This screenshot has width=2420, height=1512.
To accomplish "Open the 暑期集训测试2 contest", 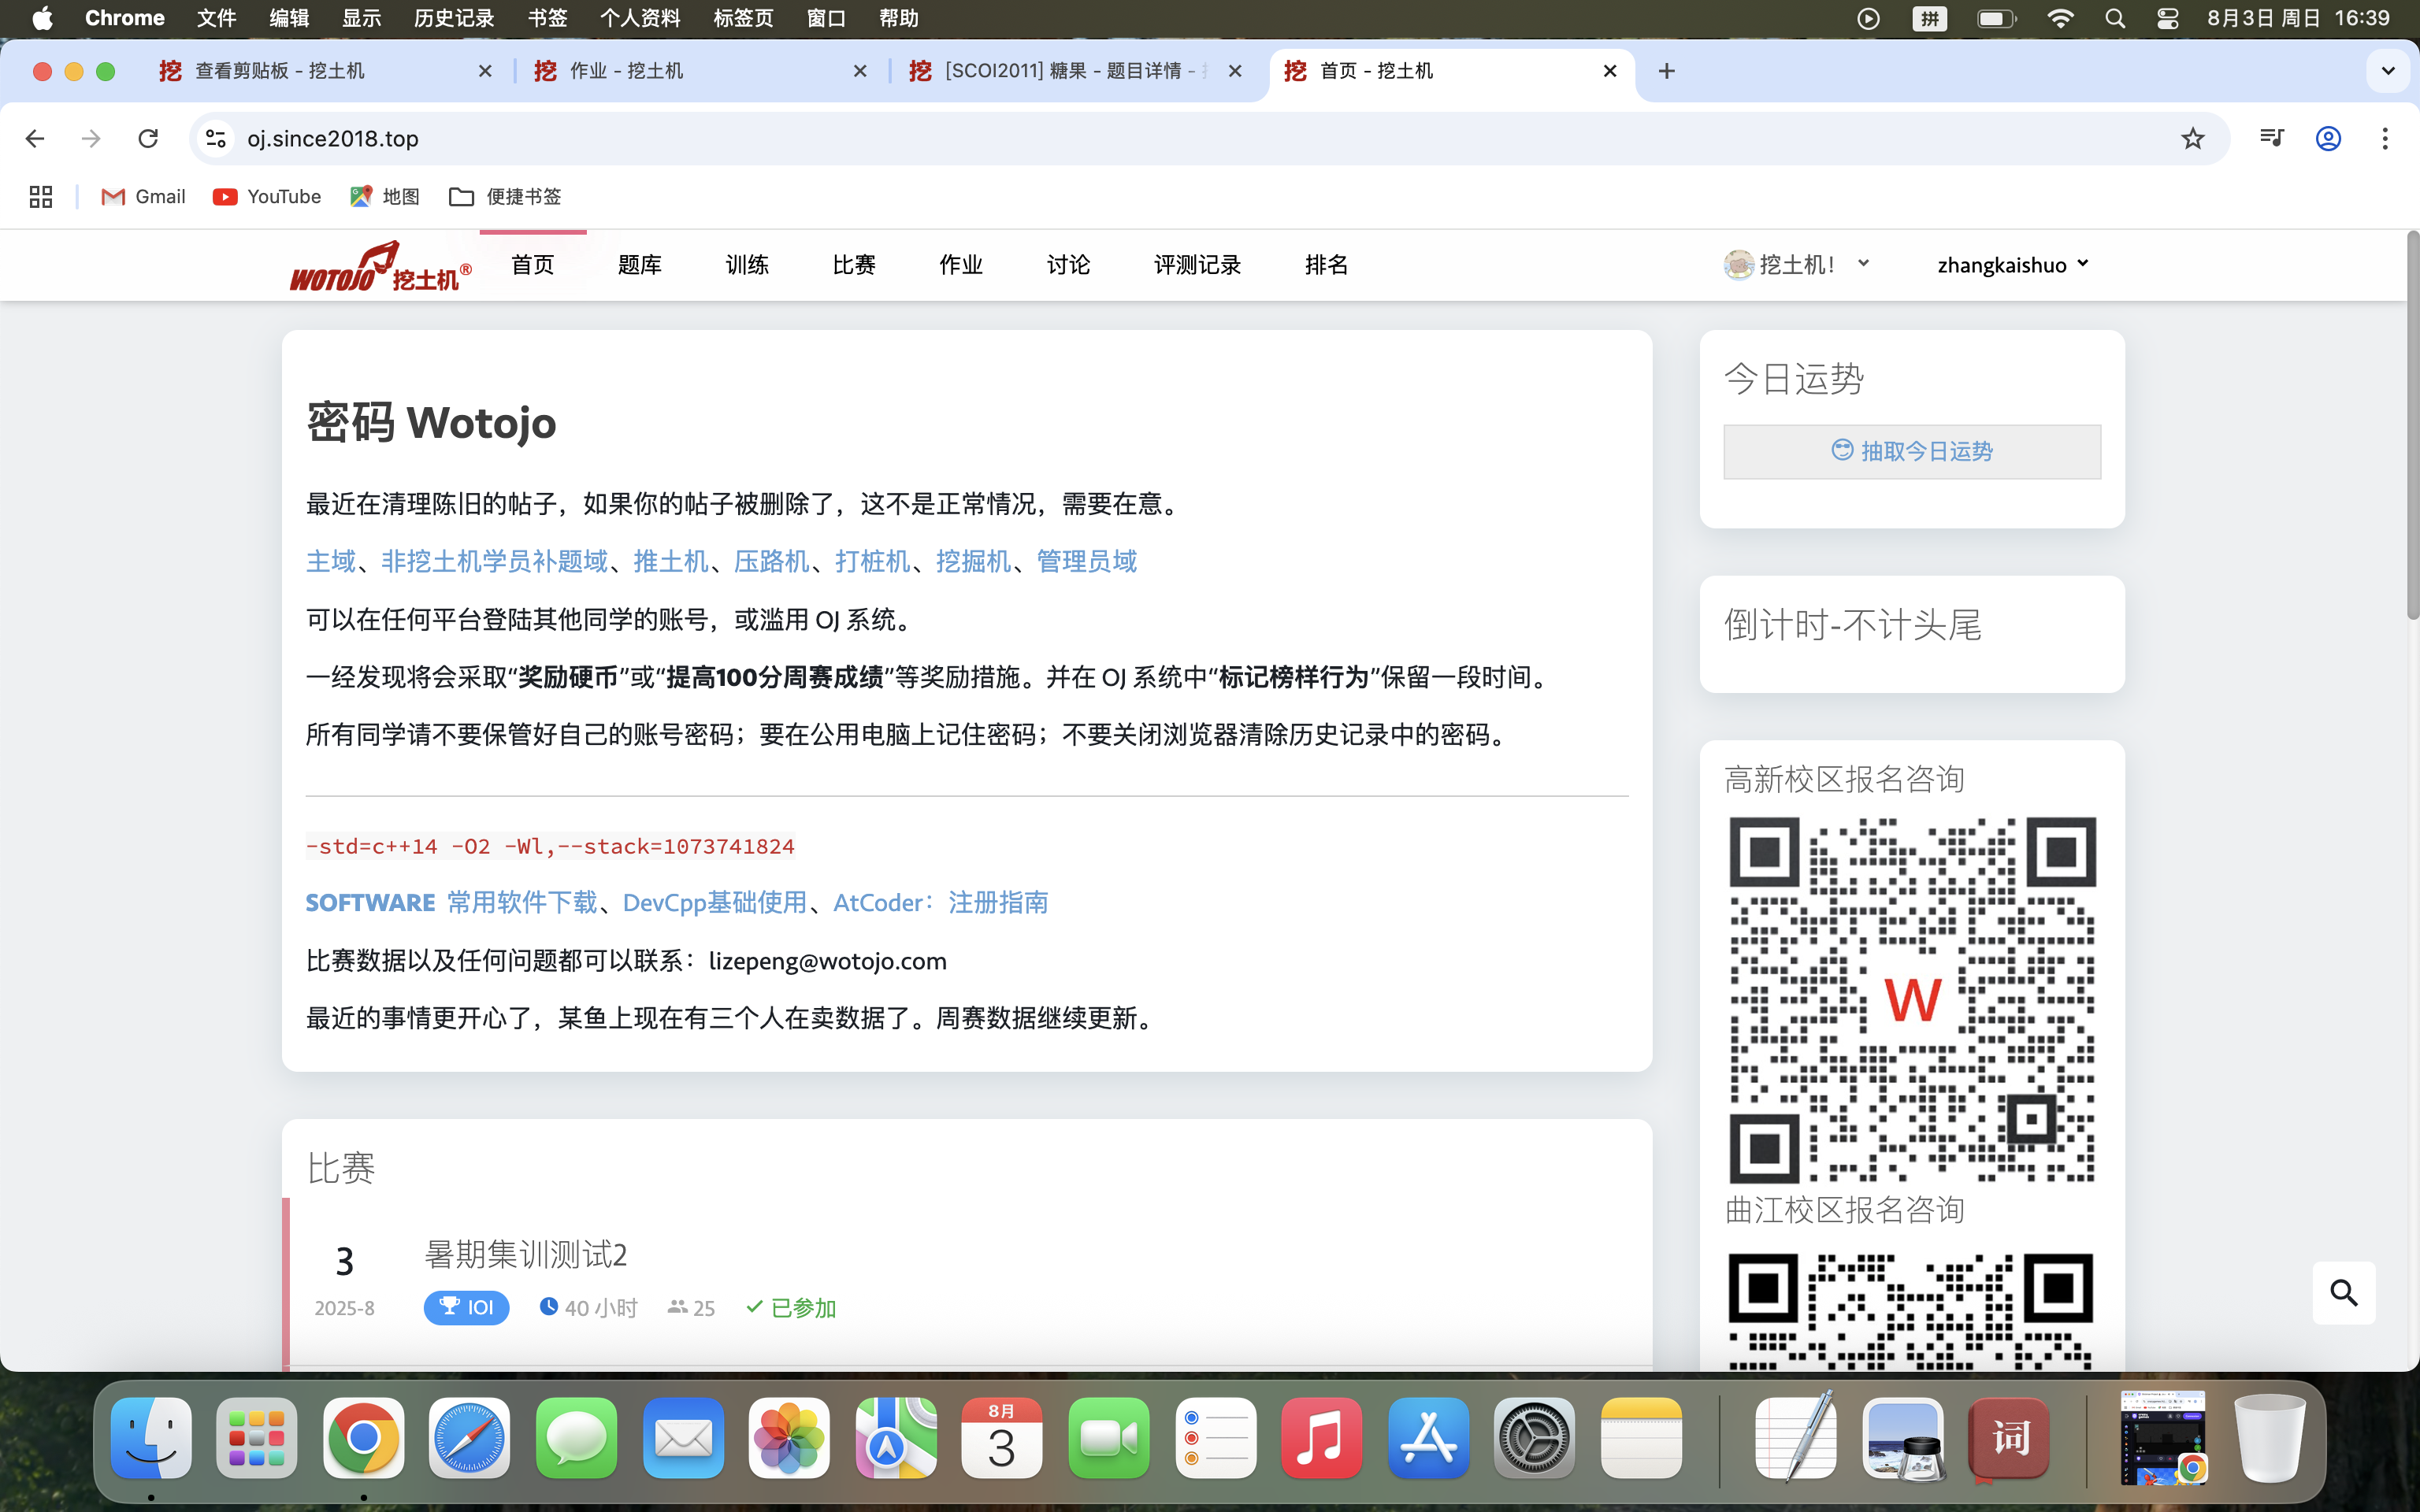I will coord(526,1254).
